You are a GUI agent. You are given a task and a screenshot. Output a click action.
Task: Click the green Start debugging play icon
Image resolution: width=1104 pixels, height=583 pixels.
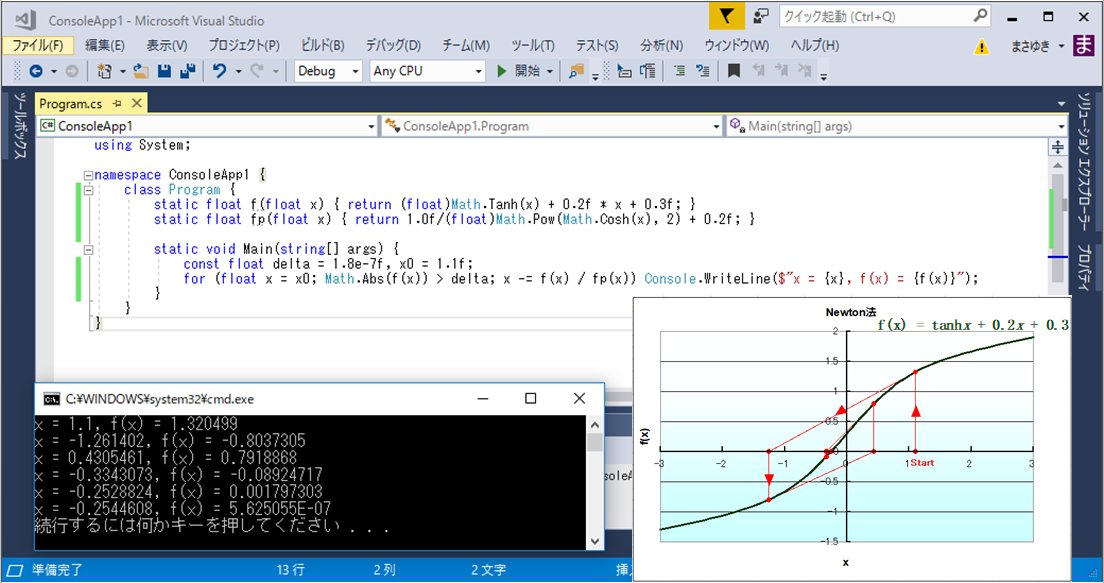(501, 71)
